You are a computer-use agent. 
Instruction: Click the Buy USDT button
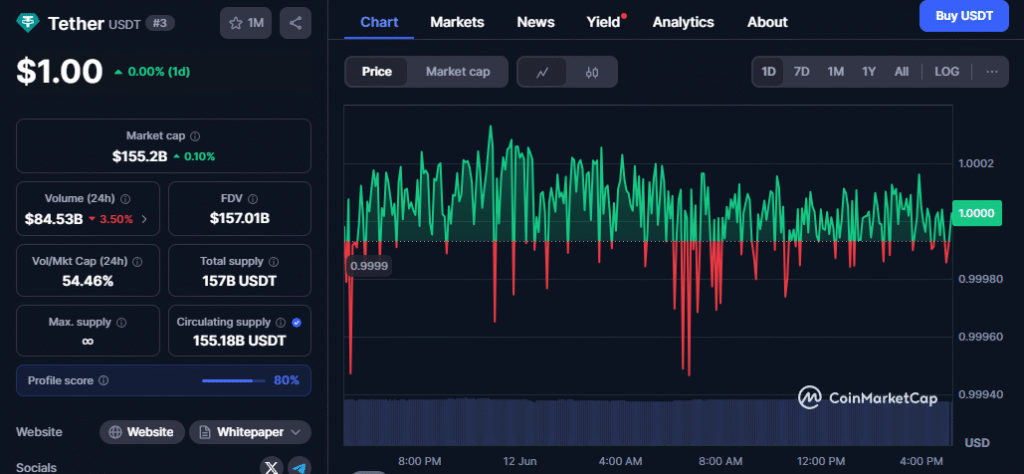[964, 16]
